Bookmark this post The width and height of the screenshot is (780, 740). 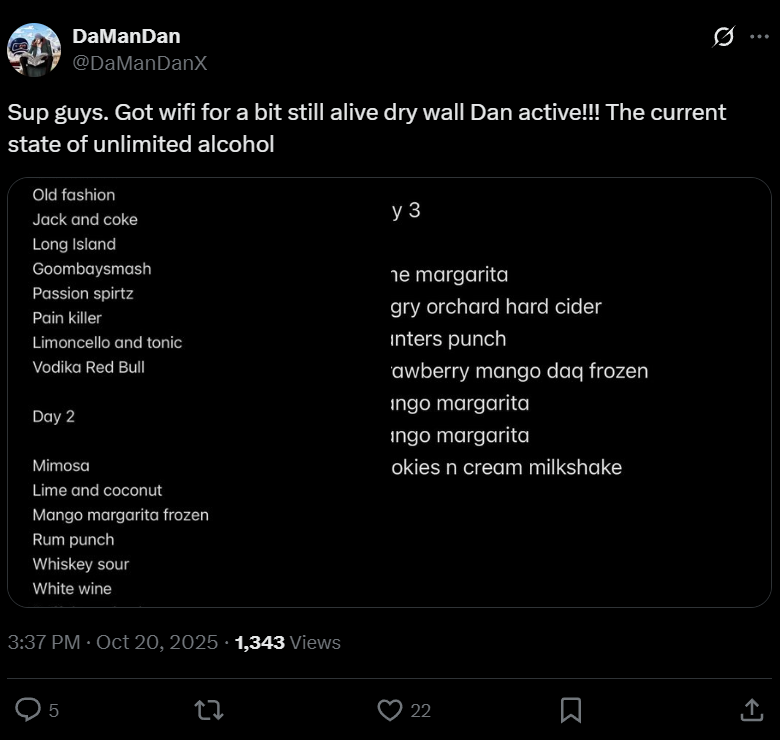click(571, 710)
